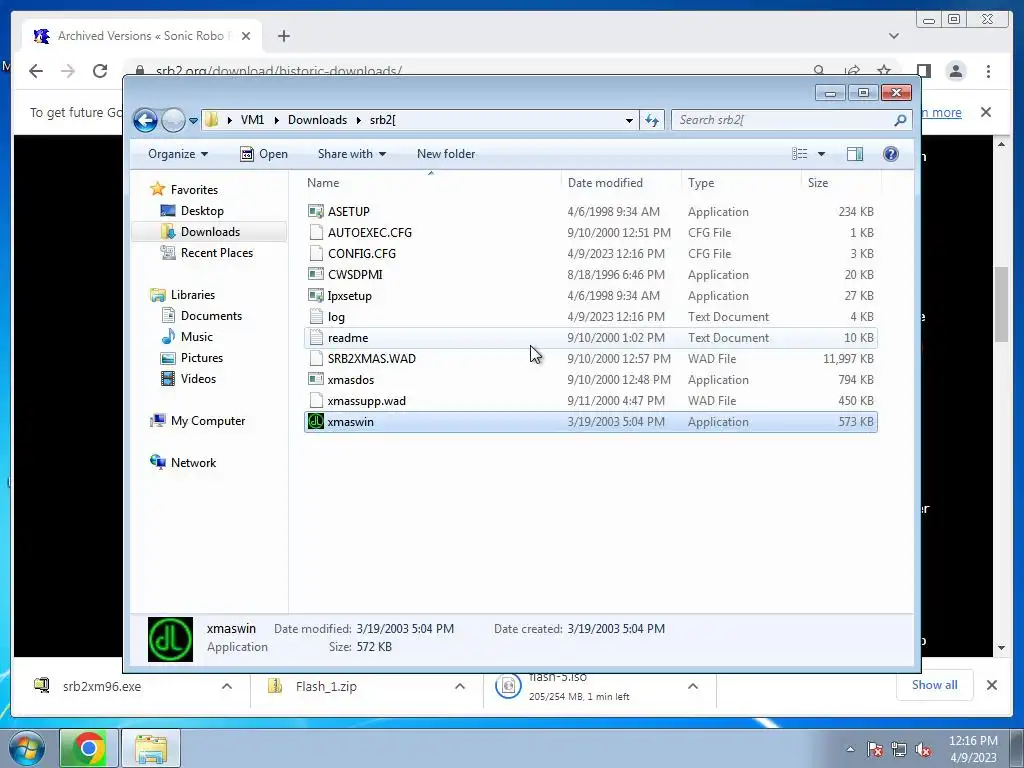This screenshot has width=1024, height=768.
Task: Reload the Chrome page
Action: pos(100,71)
